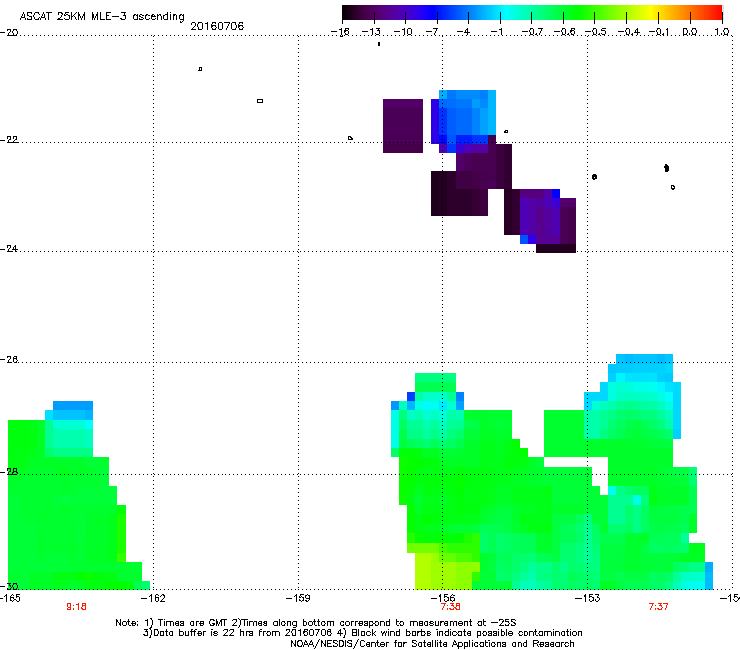Click the red 7:38 pass time
This screenshot has width=740, height=650.
click(451, 607)
